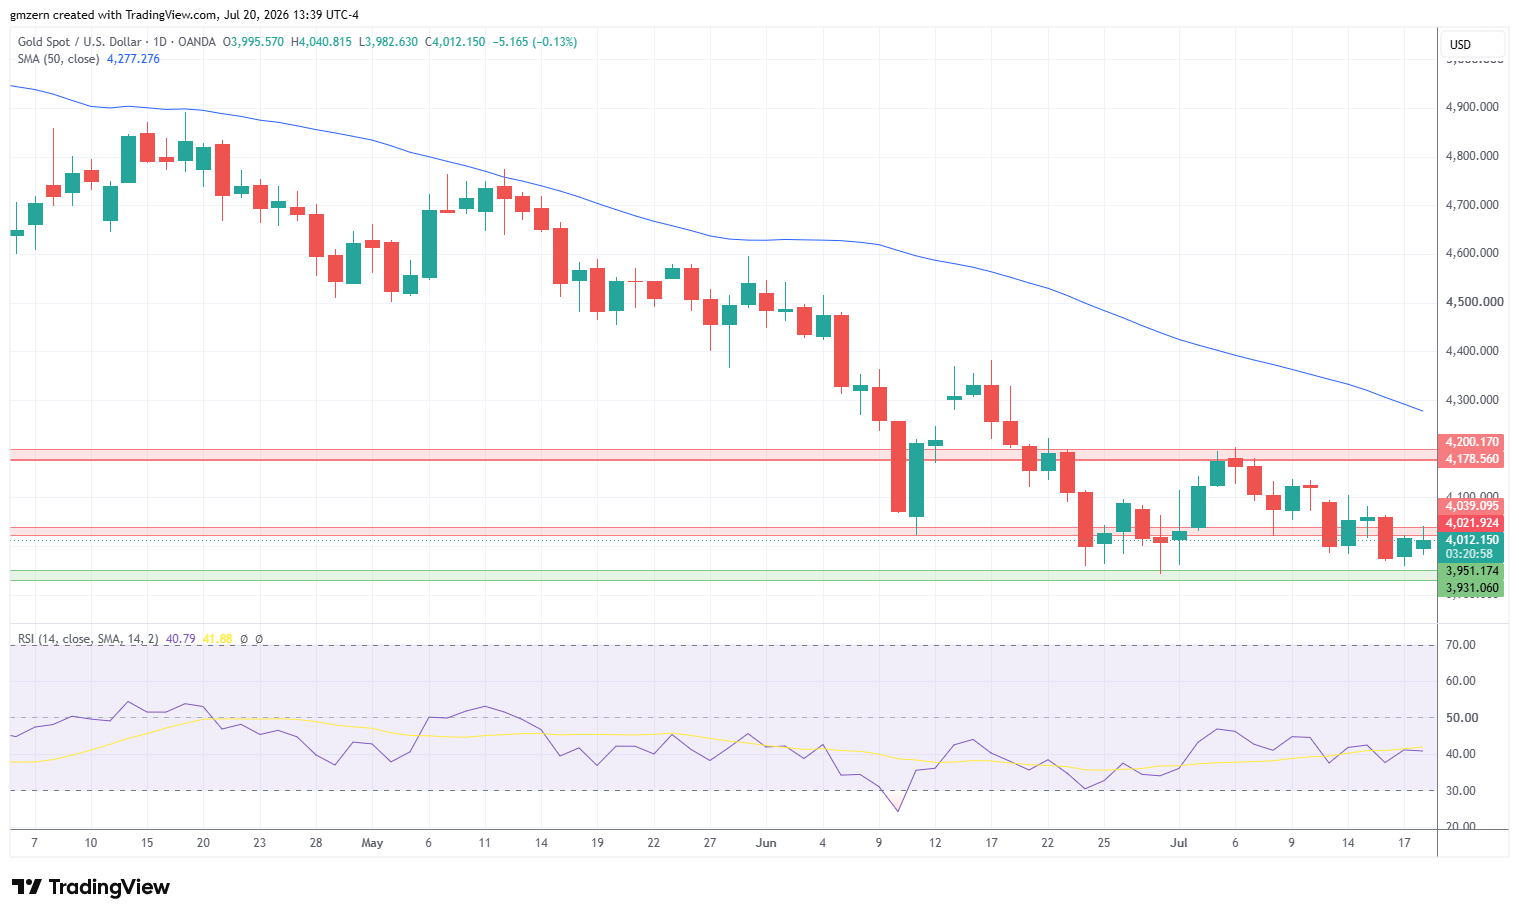The height and width of the screenshot is (917, 1519).
Task: Click the current price label 4,012.150
Action: [x=1470, y=540]
